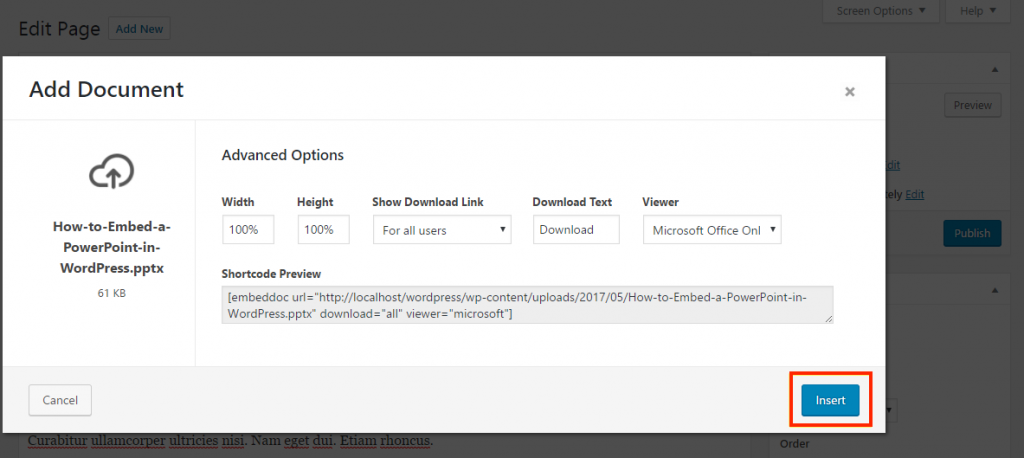Open Screen Options panel

880,11
